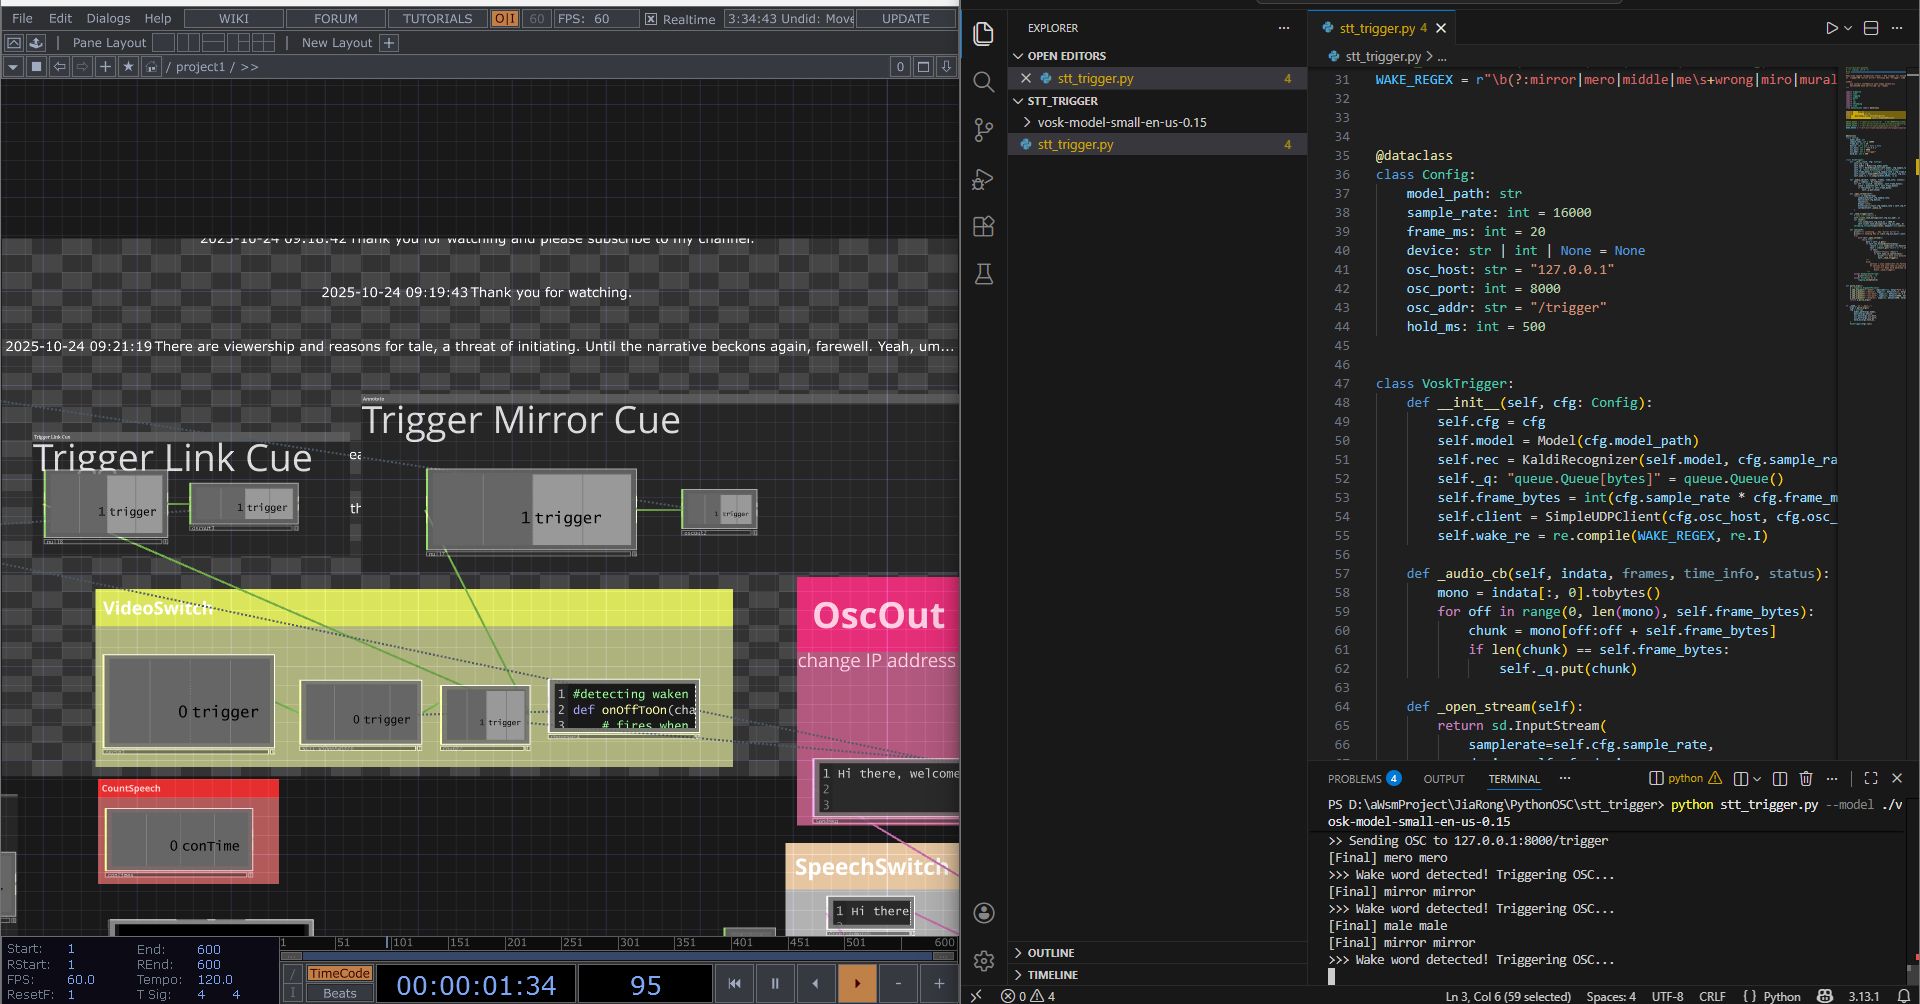Go back in TouchDesigner network history
Viewport: 1920px width, 1004px height.
point(59,67)
